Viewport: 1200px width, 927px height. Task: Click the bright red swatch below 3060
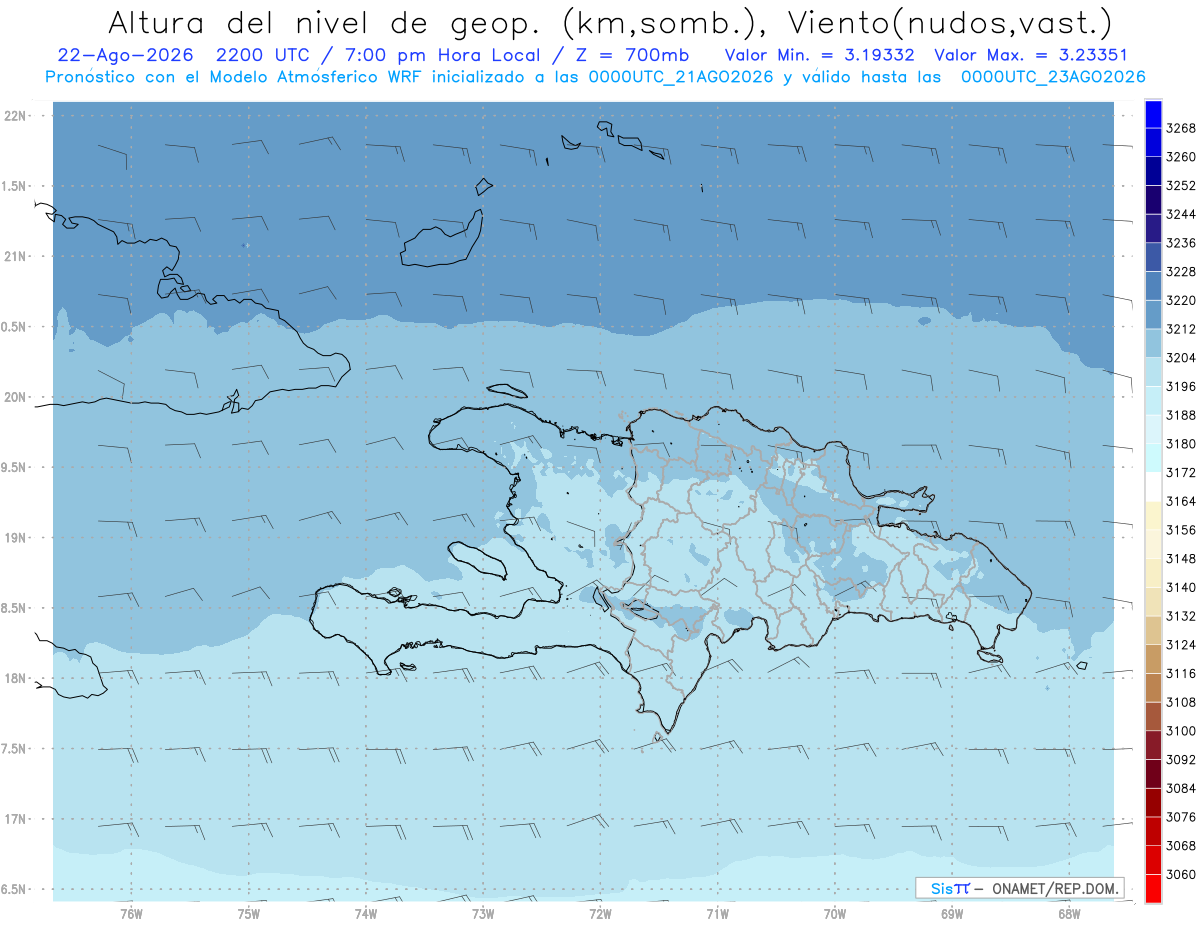1152,888
